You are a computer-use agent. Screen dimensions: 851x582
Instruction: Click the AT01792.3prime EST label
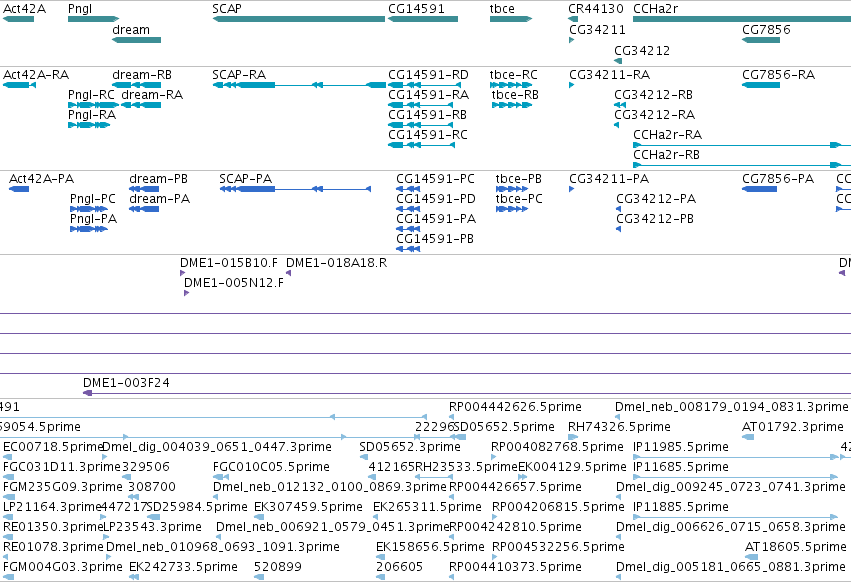pyautogui.click(x=793, y=427)
